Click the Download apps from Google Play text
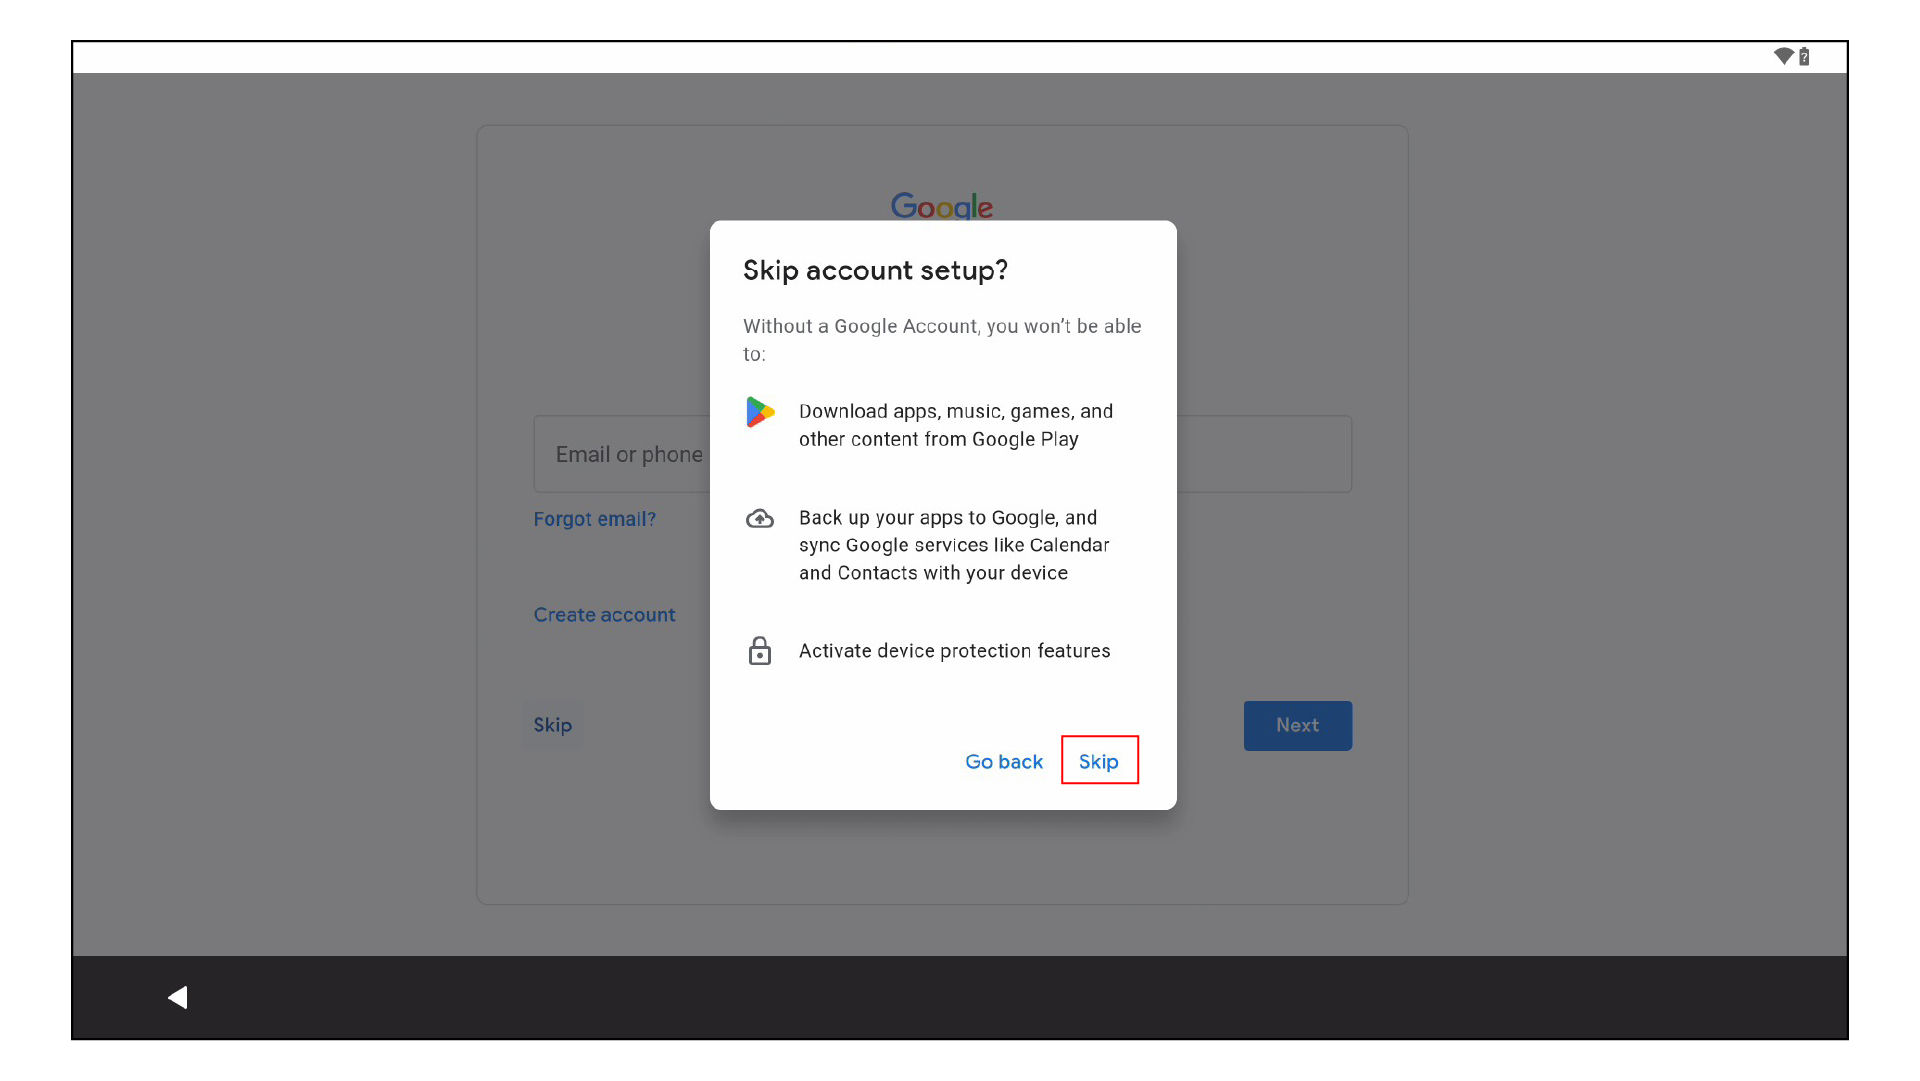 coord(955,425)
